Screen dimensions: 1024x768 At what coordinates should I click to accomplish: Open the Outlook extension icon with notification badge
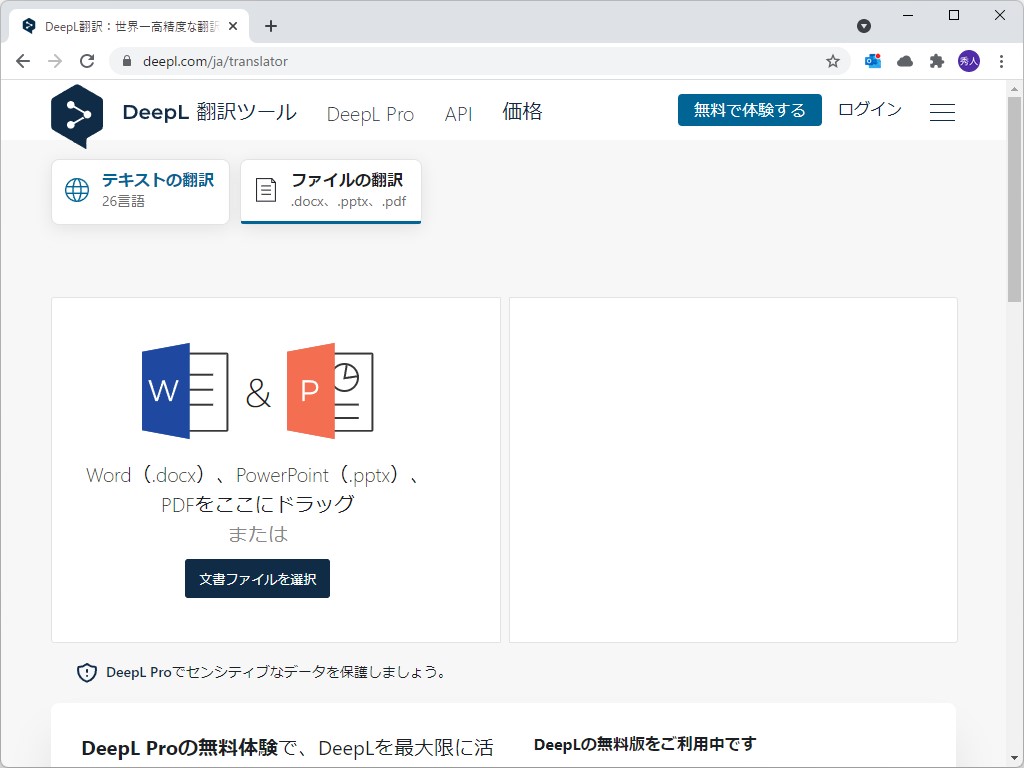click(872, 60)
